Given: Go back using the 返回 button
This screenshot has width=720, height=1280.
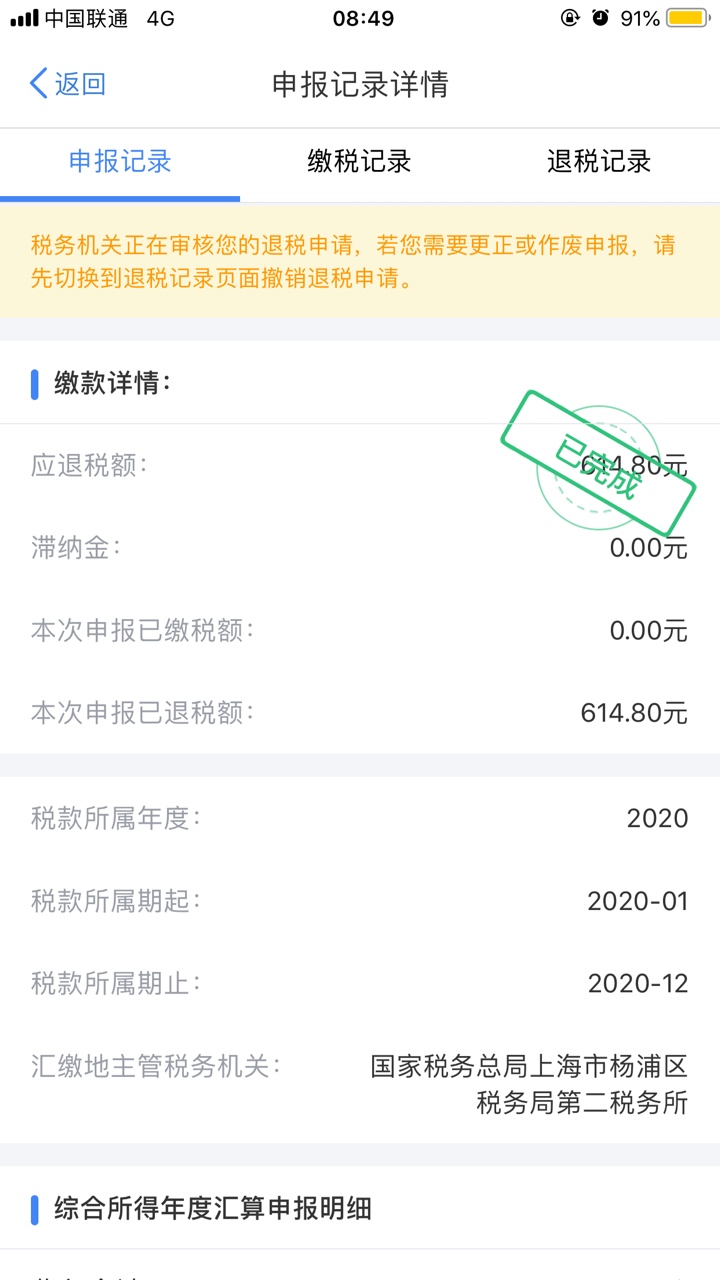Looking at the screenshot, I should (x=68, y=84).
